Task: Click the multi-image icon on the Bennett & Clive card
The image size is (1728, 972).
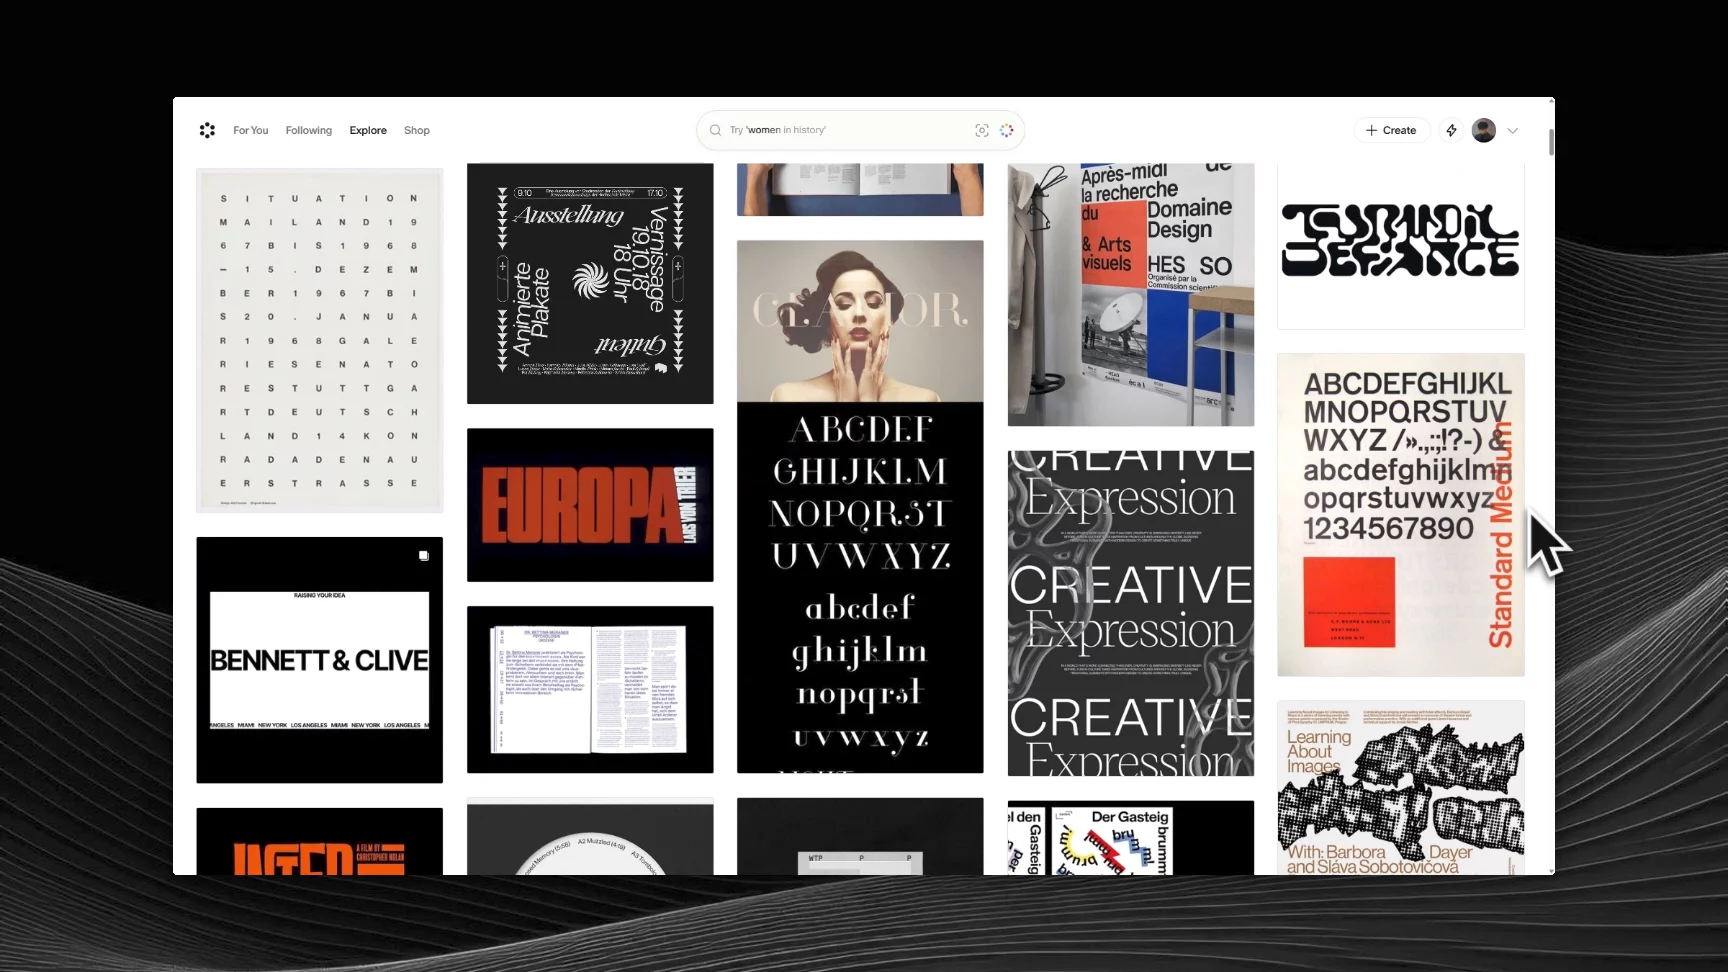Action: point(424,555)
